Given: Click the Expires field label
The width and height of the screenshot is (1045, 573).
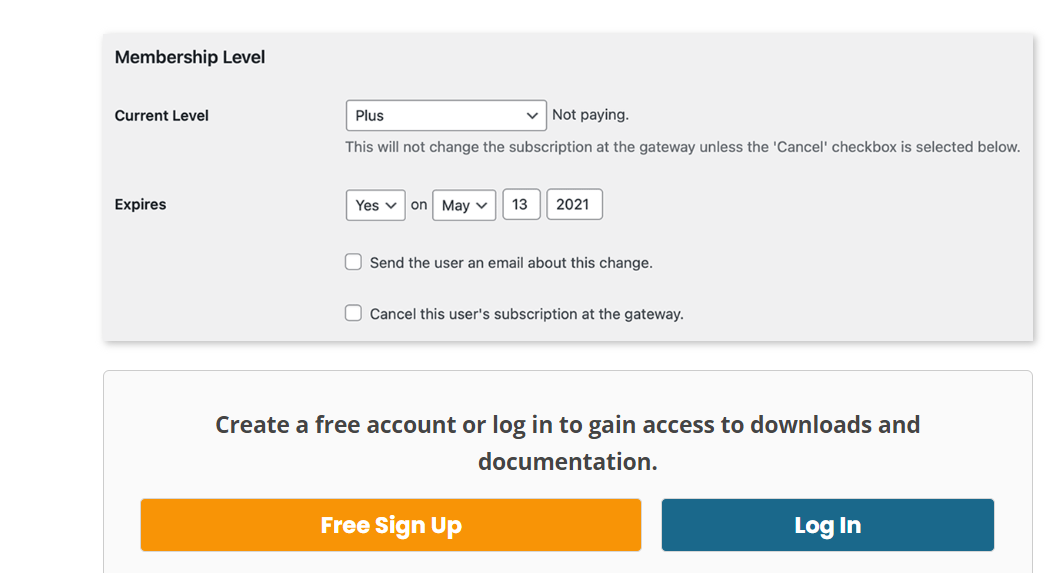Looking at the screenshot, I should [x=141, y=204].
